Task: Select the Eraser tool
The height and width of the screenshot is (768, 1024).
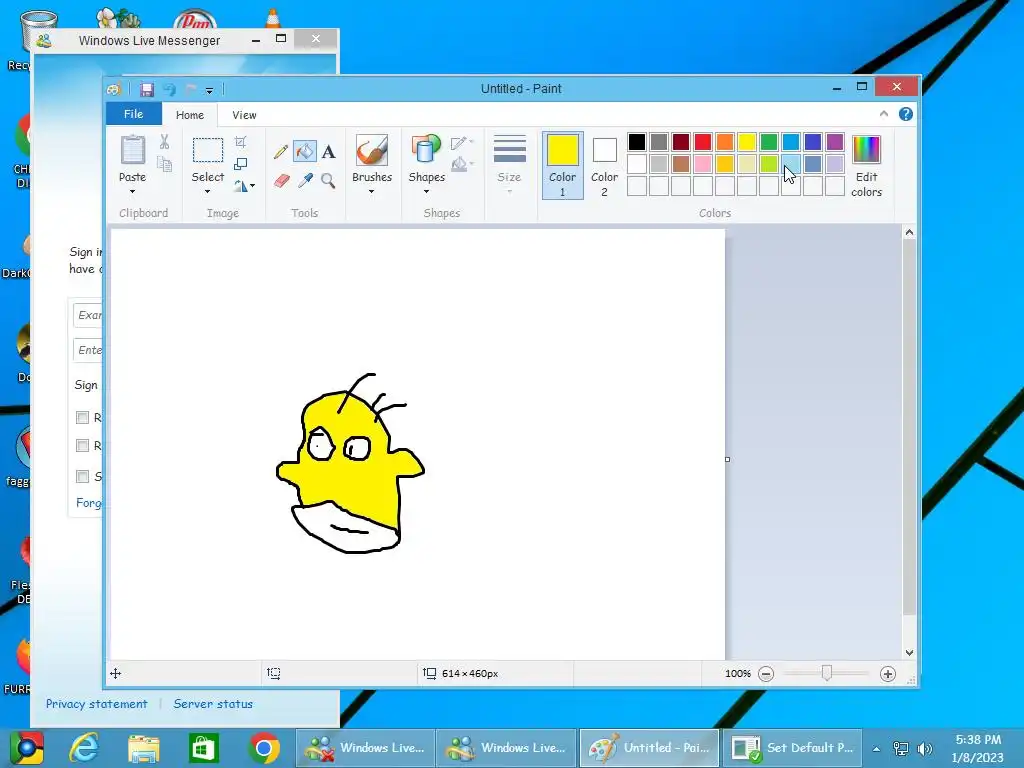Action: click(x=281, y=180)
